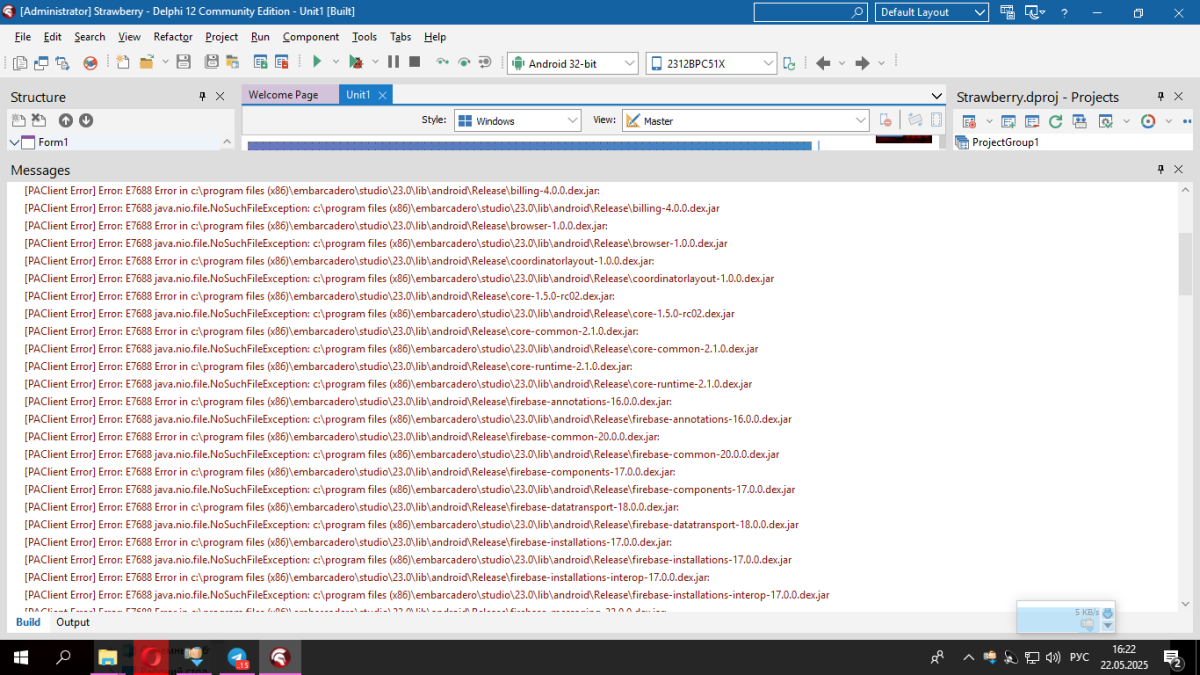The height and width of the screenshot is (675, 1200).
Task: Click the Remove Project icon in the Projects panel
Action: (1032, 121)
